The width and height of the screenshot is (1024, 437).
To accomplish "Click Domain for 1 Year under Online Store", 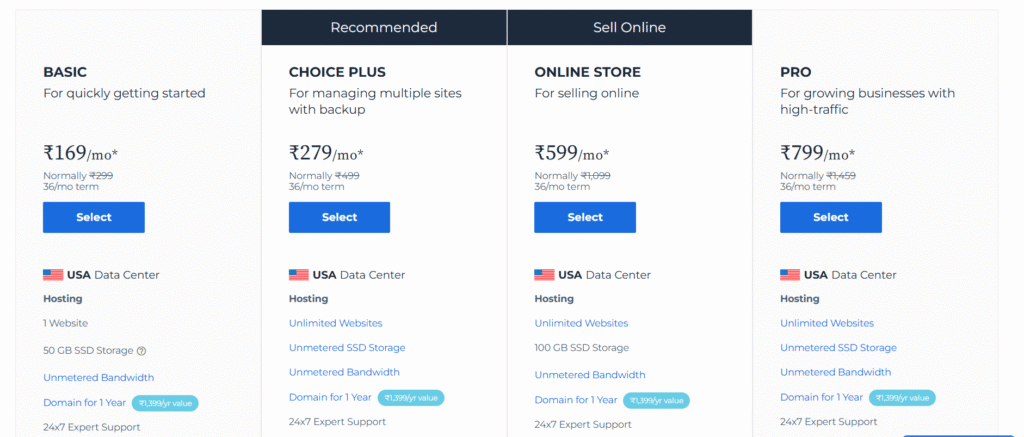I will pyautogui.click(x=575, y=400).
